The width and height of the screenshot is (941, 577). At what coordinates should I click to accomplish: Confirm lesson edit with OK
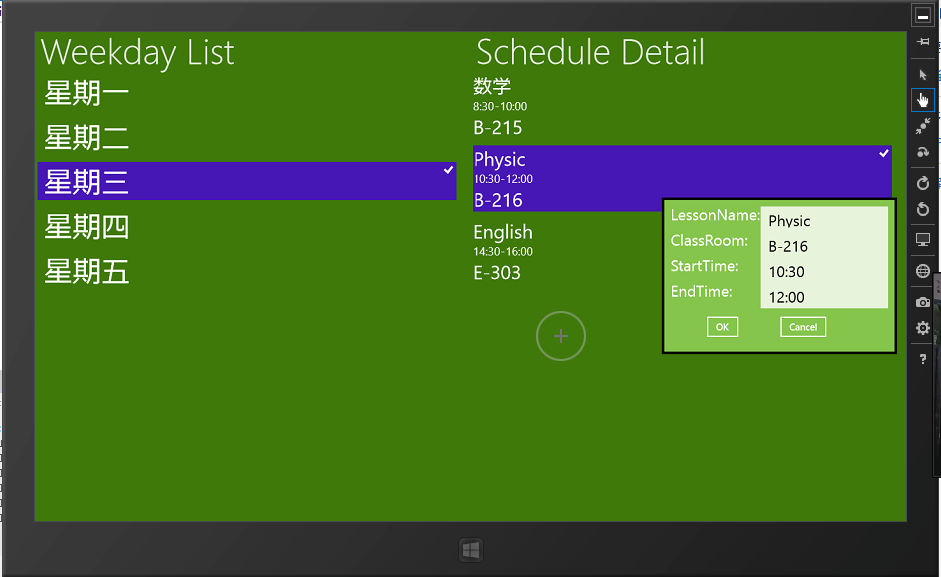(x=722, y=327)
